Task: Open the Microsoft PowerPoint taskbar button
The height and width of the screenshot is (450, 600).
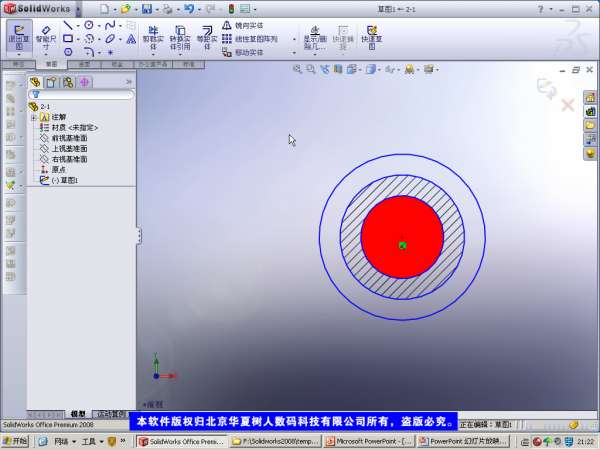Action: (x=368, y=441)
